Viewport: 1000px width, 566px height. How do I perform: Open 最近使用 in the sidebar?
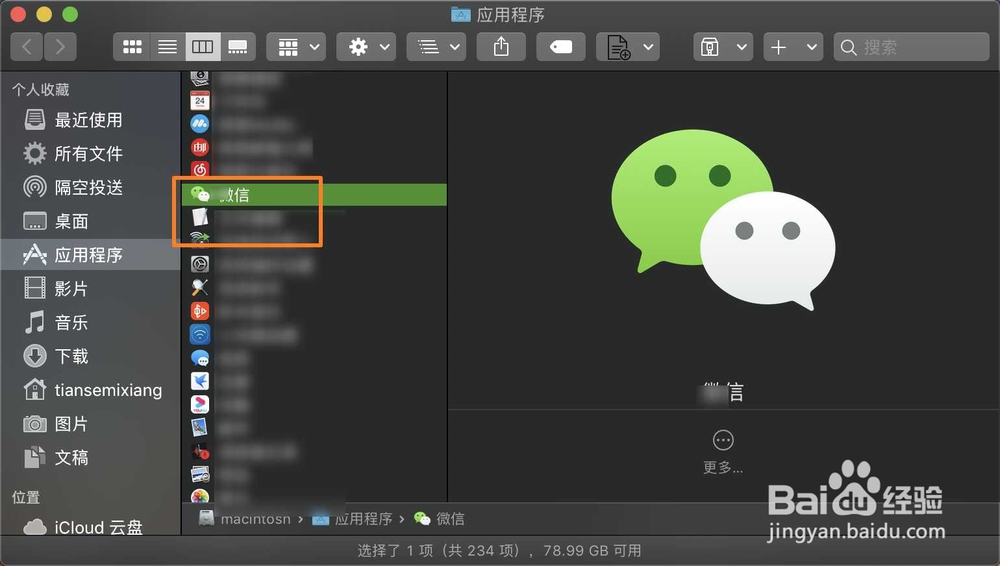click(89, 120)
